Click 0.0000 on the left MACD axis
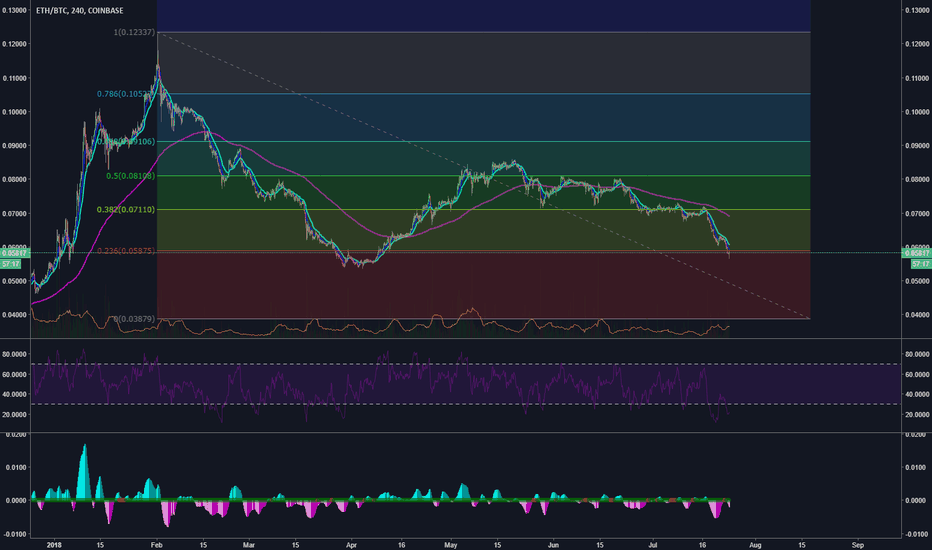This screenshot has width=932, height=550. [17, 501]
